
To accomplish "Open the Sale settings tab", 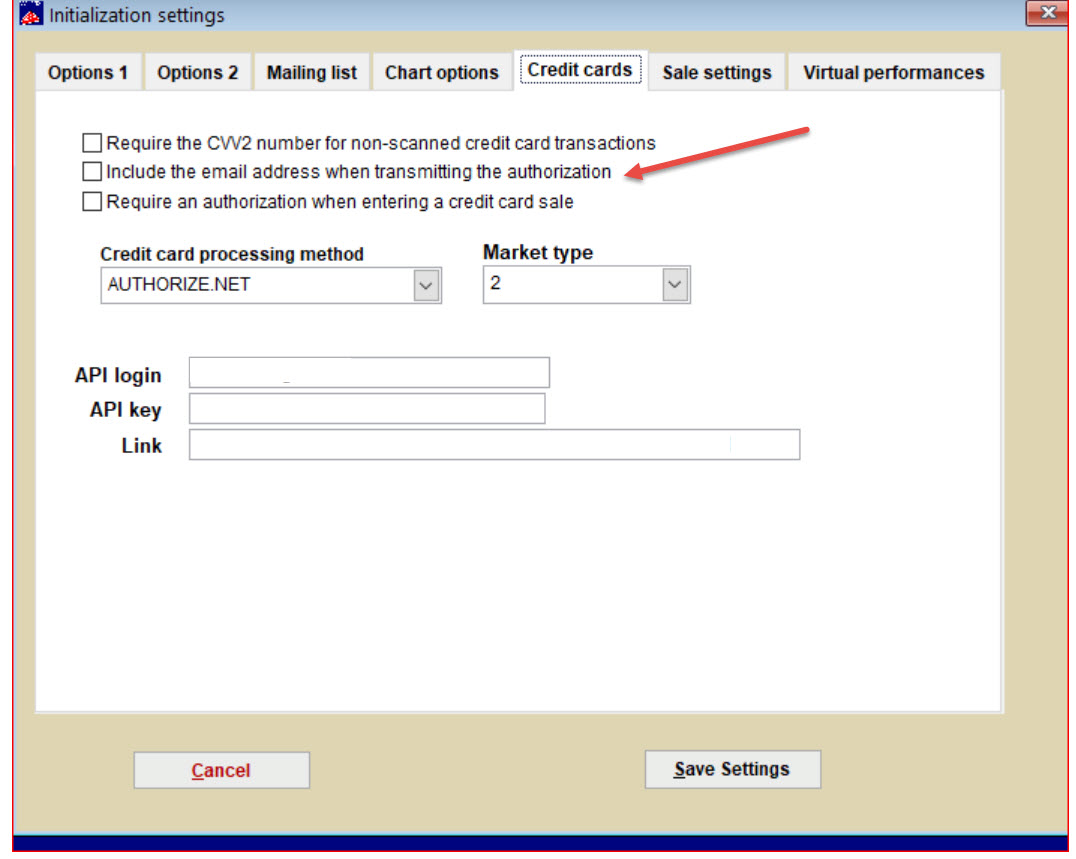I will pos(716,73).
